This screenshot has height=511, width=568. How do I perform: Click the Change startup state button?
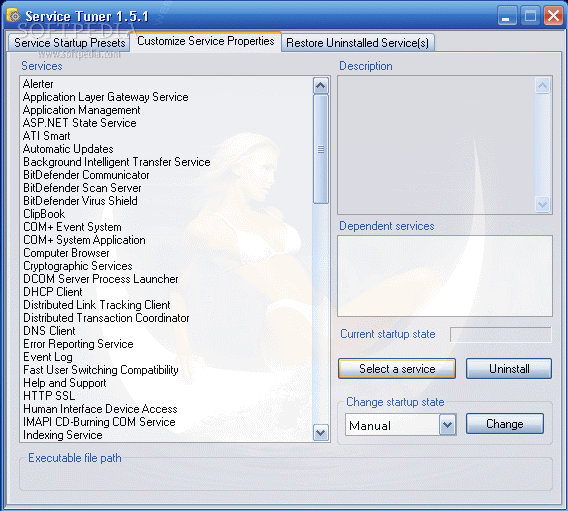[x=505, y=424]
